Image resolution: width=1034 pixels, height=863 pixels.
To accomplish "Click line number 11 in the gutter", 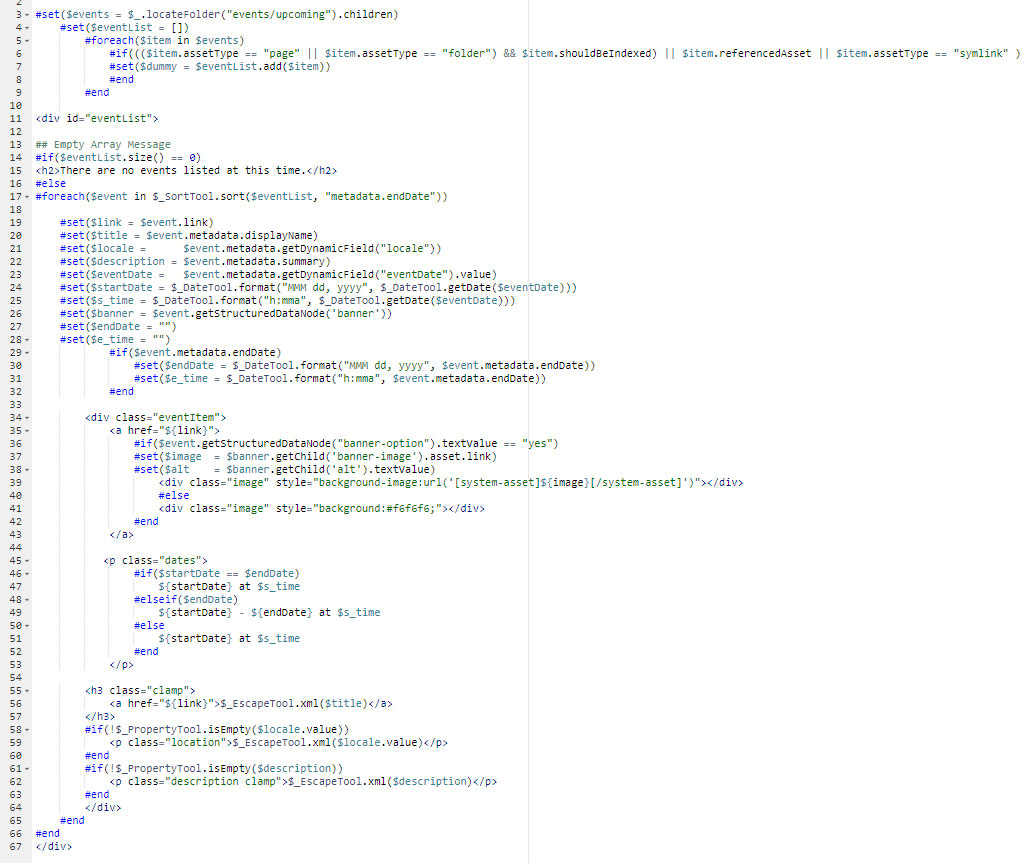I will tap(15, 119).
